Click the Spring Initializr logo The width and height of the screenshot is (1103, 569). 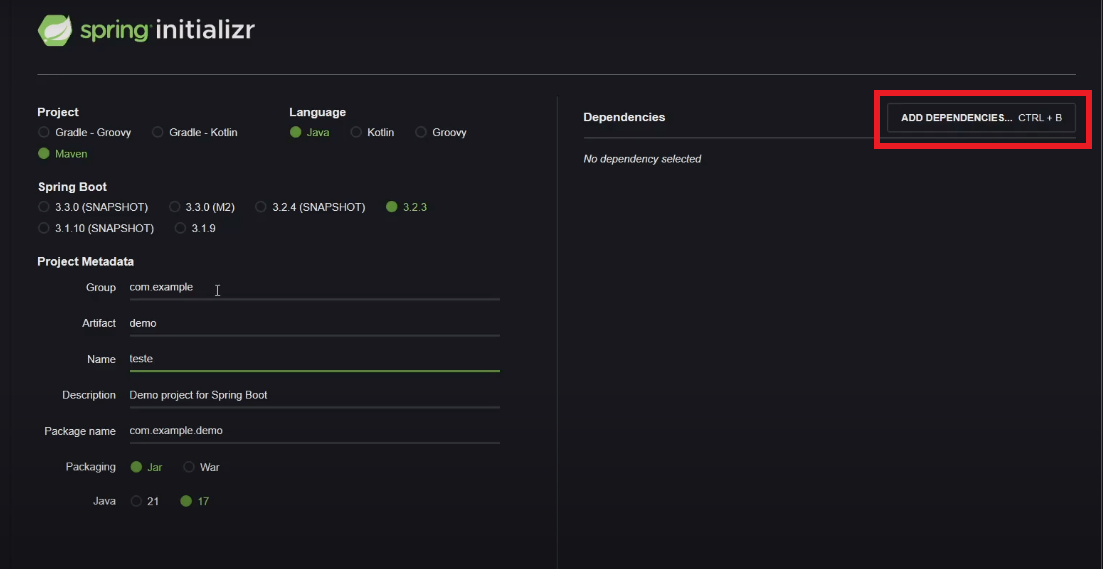146,30
